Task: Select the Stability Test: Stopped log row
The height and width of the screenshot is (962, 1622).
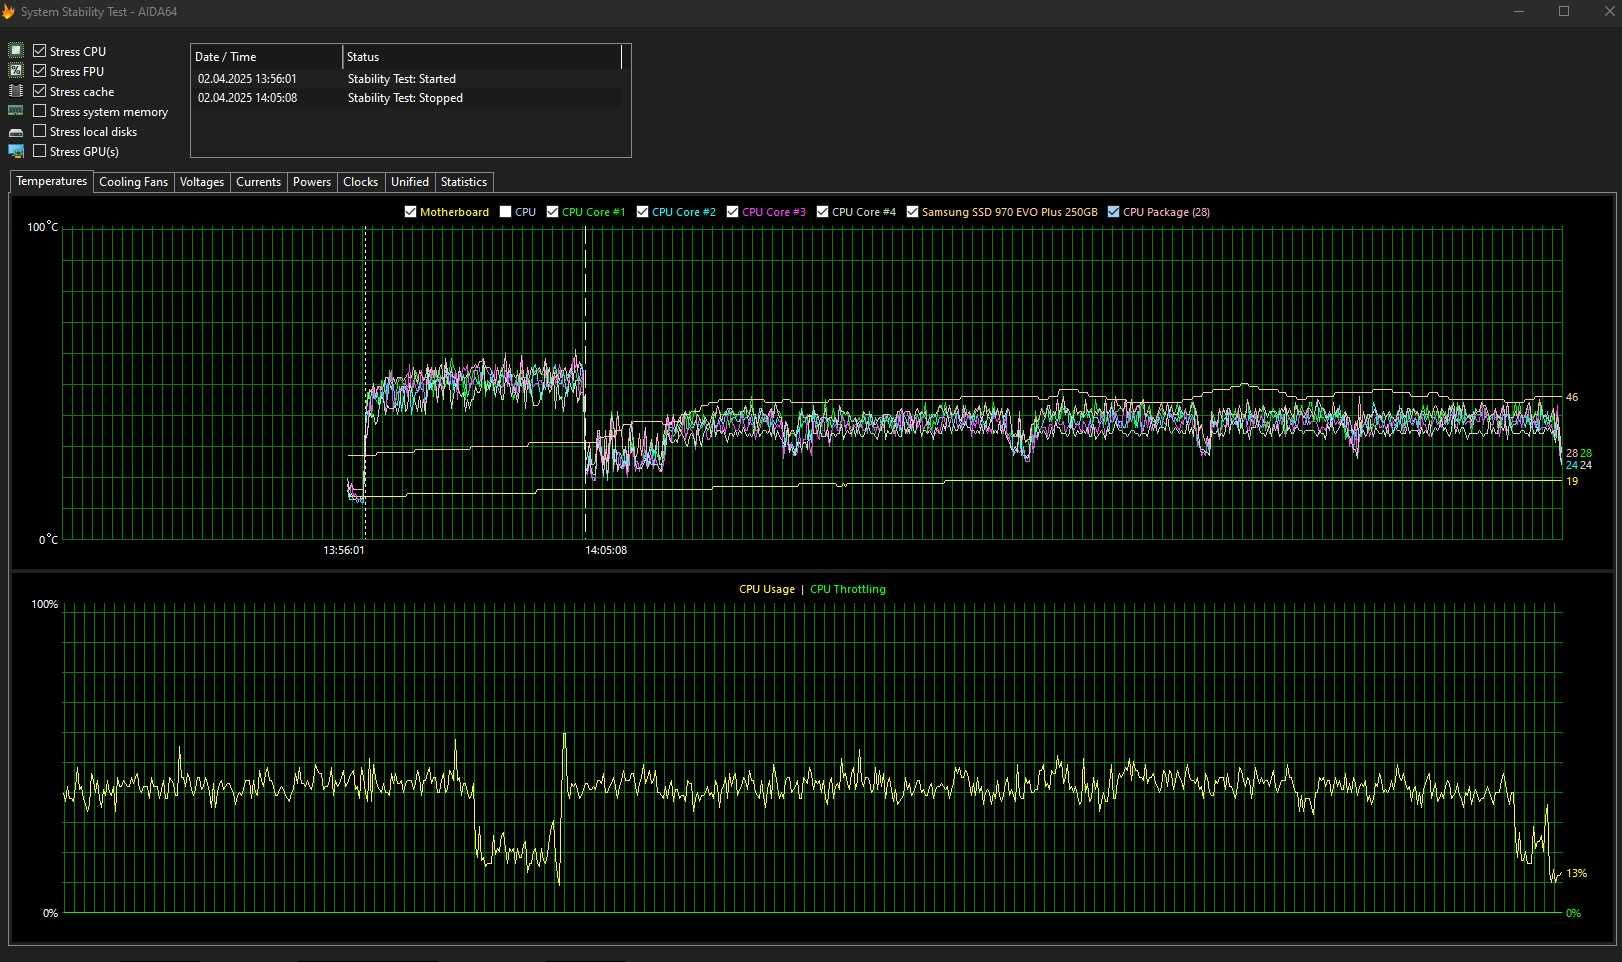Action: coord(408,98)
